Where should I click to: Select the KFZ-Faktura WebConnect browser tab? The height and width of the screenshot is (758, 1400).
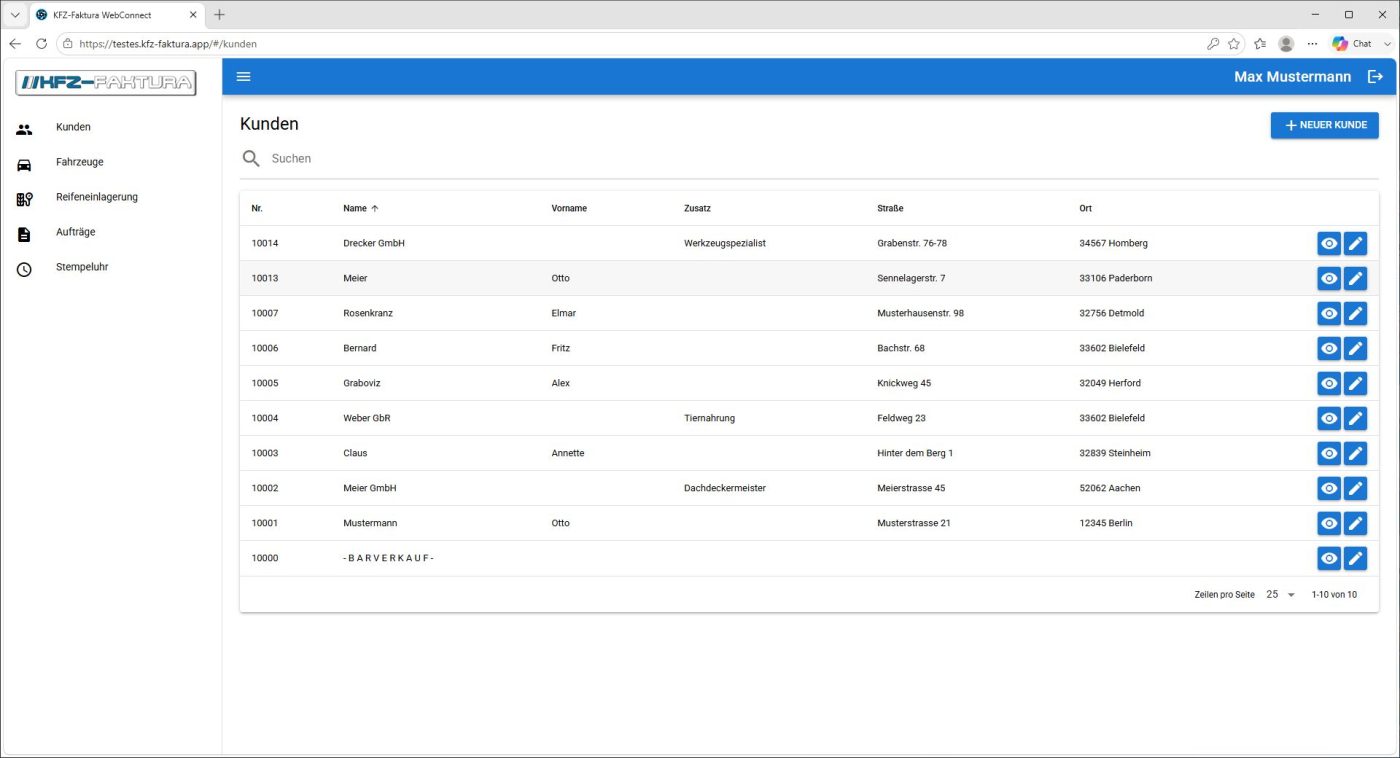coord(117,15)
